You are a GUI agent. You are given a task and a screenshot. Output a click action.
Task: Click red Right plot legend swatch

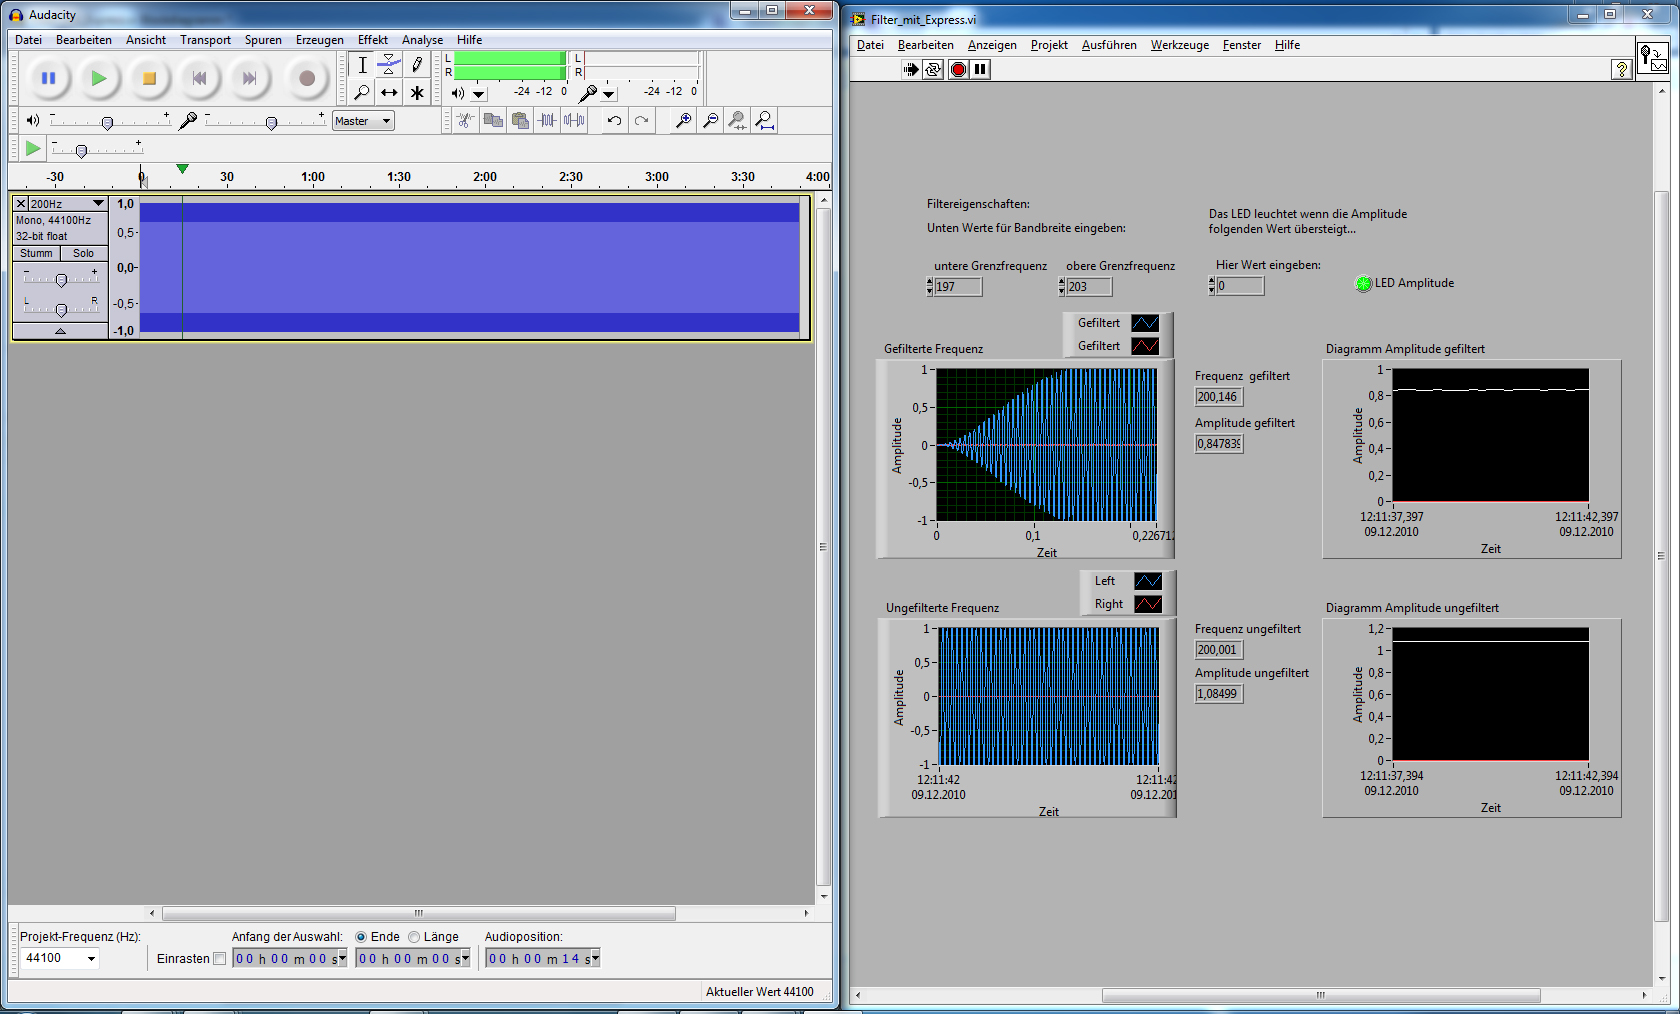[1148, 604]
